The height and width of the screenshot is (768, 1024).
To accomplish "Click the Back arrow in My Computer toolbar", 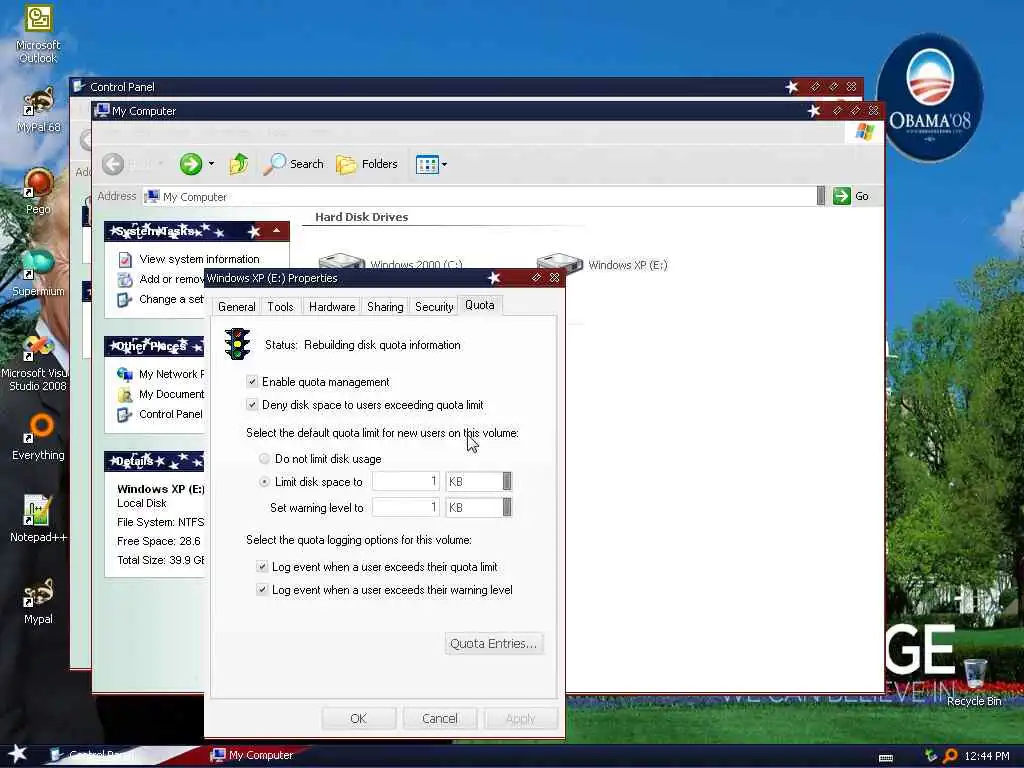I will click(113, 164).
